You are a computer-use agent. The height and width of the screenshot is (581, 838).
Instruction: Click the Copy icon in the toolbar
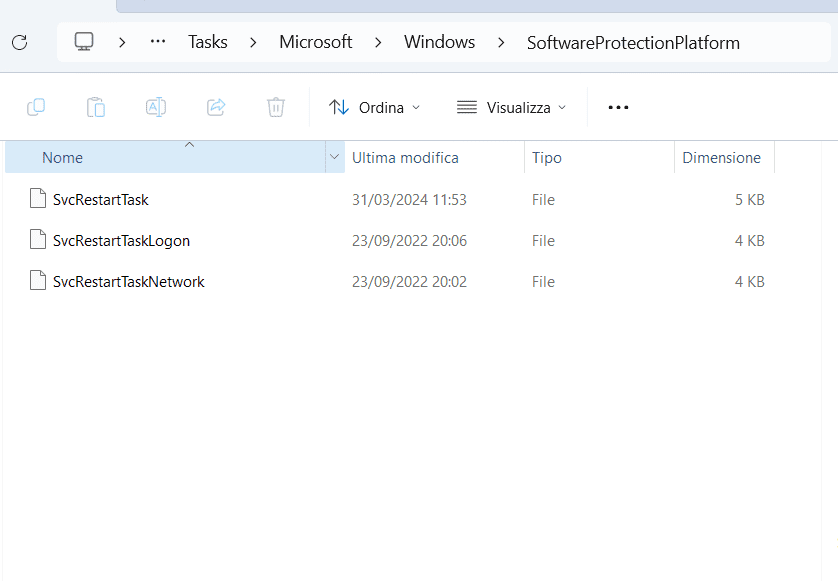coord(36,107)
